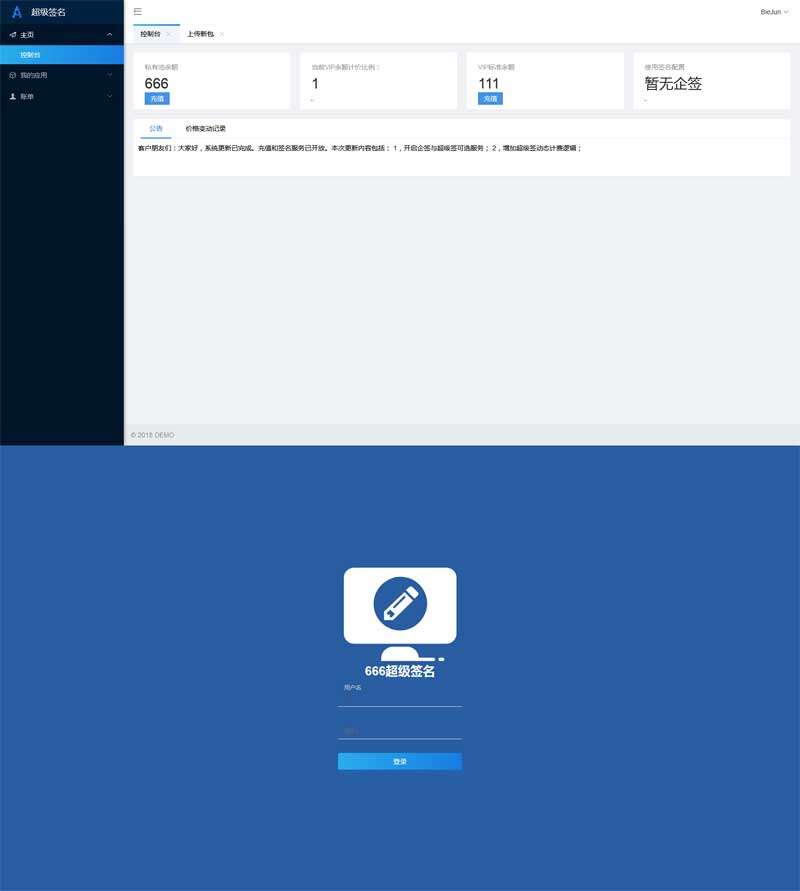Switch to the 价格变动记录 tab
The width and height of the screenshot is (800, 891).
pos(205,129)
